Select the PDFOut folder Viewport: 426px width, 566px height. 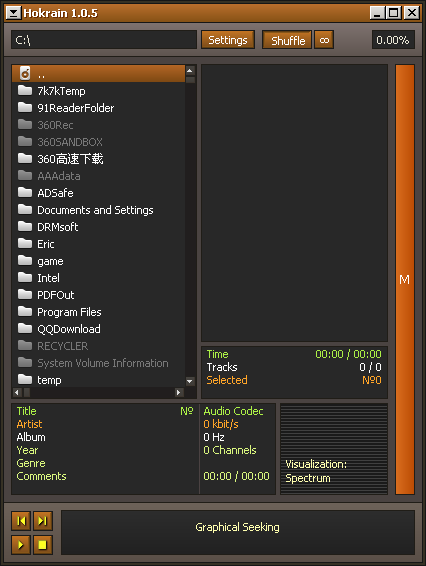[x=98, y=295]
